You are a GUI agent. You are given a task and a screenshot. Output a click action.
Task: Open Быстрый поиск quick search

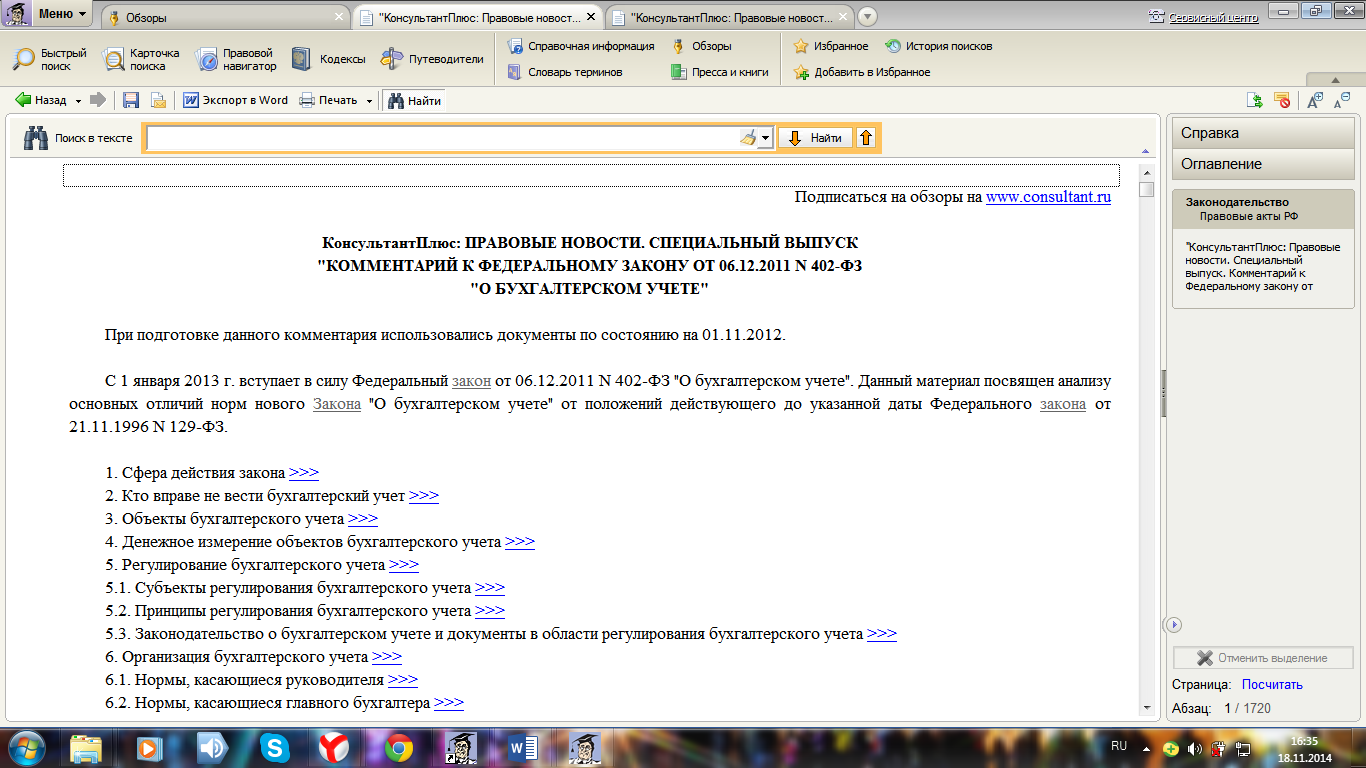50,59
